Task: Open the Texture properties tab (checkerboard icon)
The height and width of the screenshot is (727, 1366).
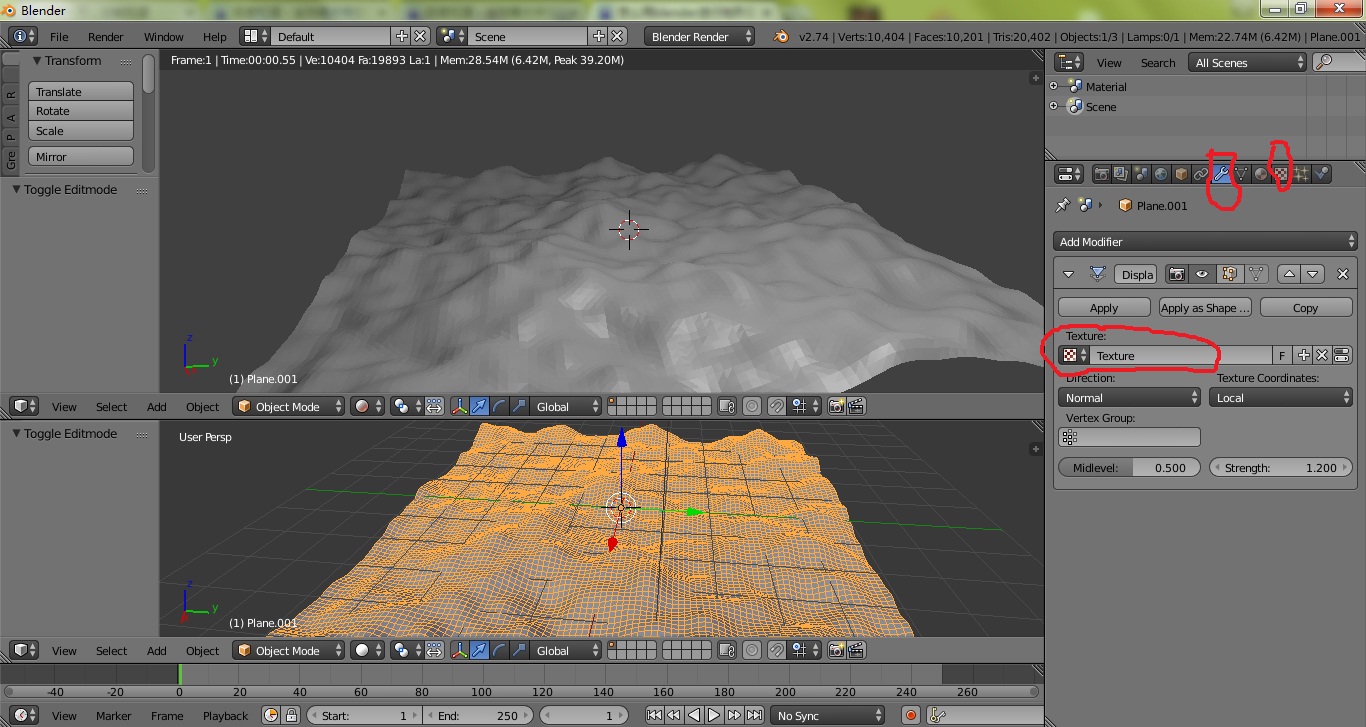Action: (x=1281, y=174)
